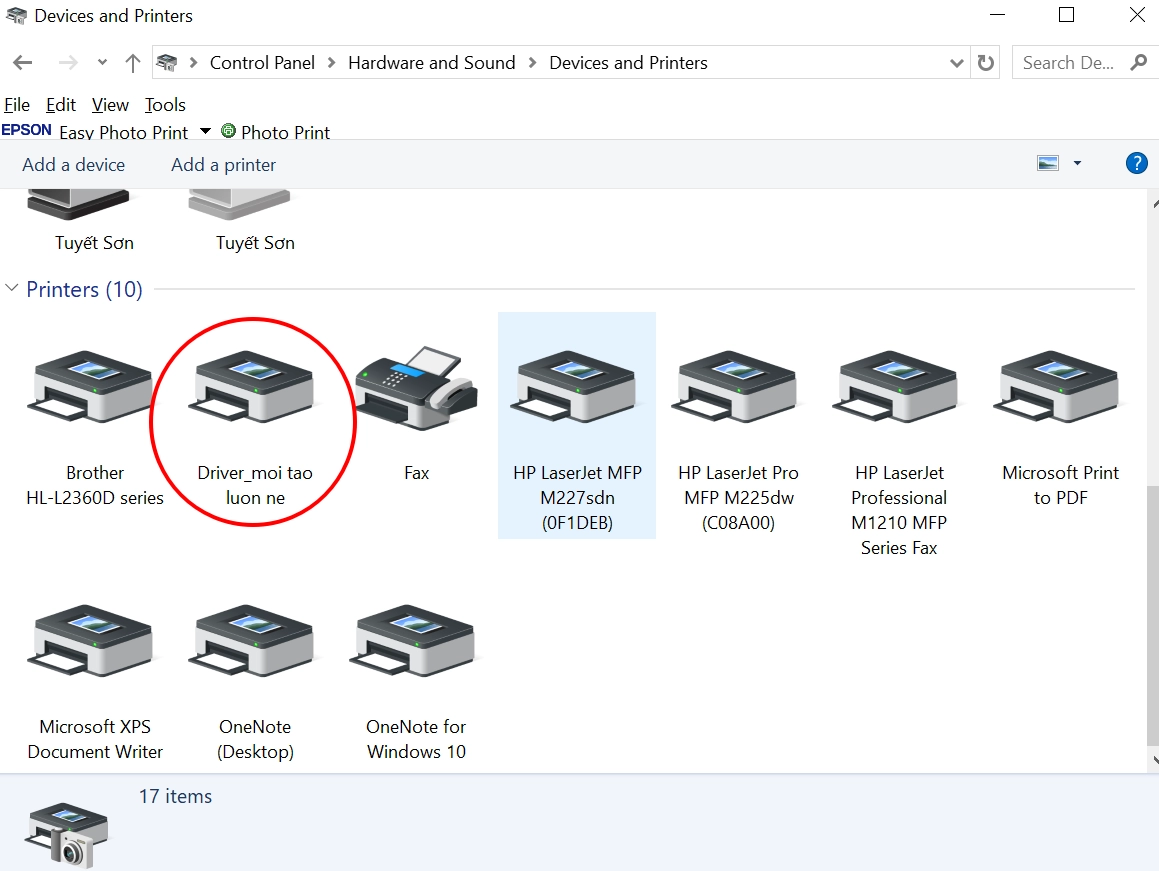
Task: Select HP LaserJet Pro MFP M225dw printer
Action: (738, 390)
